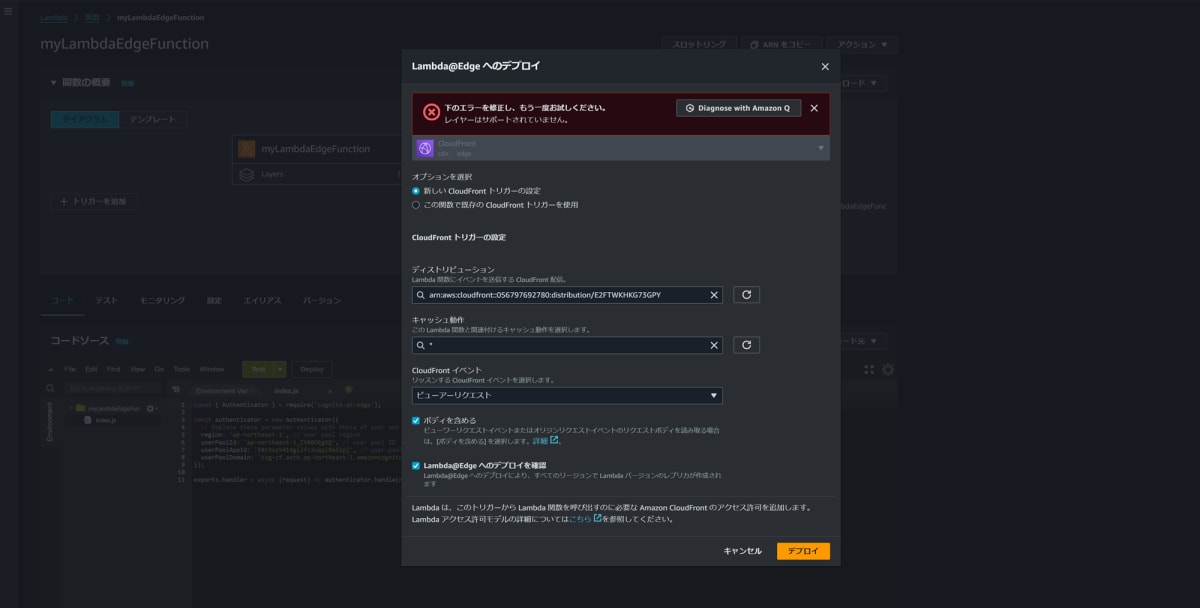
Task: Click the purple CloudFront service icon
Action: [425, 148]
